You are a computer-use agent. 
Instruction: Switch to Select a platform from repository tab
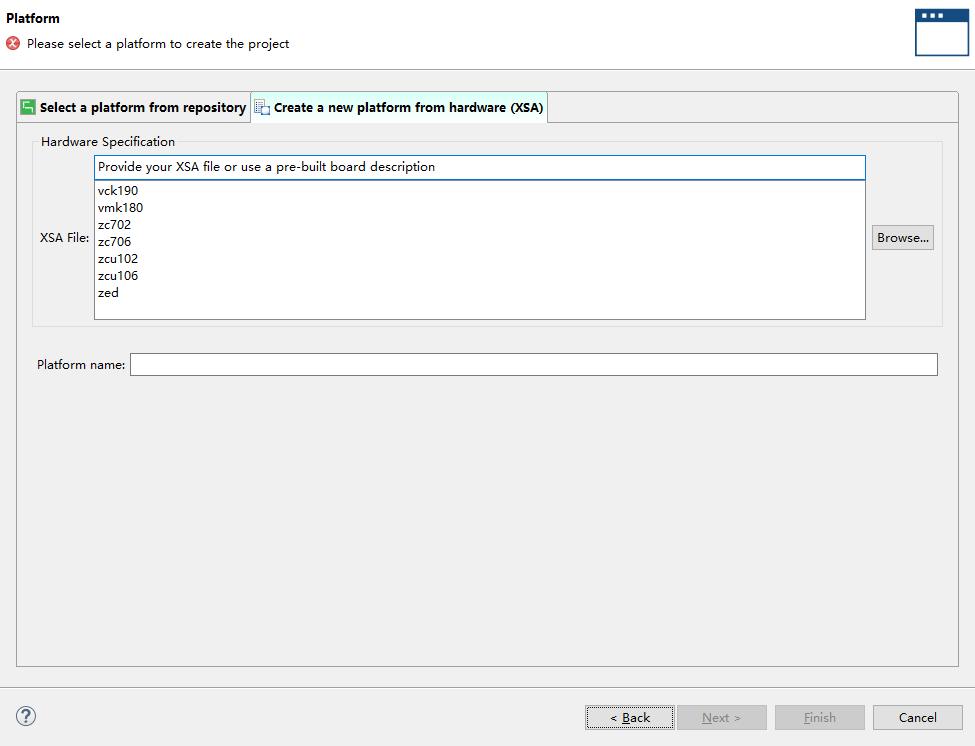coord(142,107)
